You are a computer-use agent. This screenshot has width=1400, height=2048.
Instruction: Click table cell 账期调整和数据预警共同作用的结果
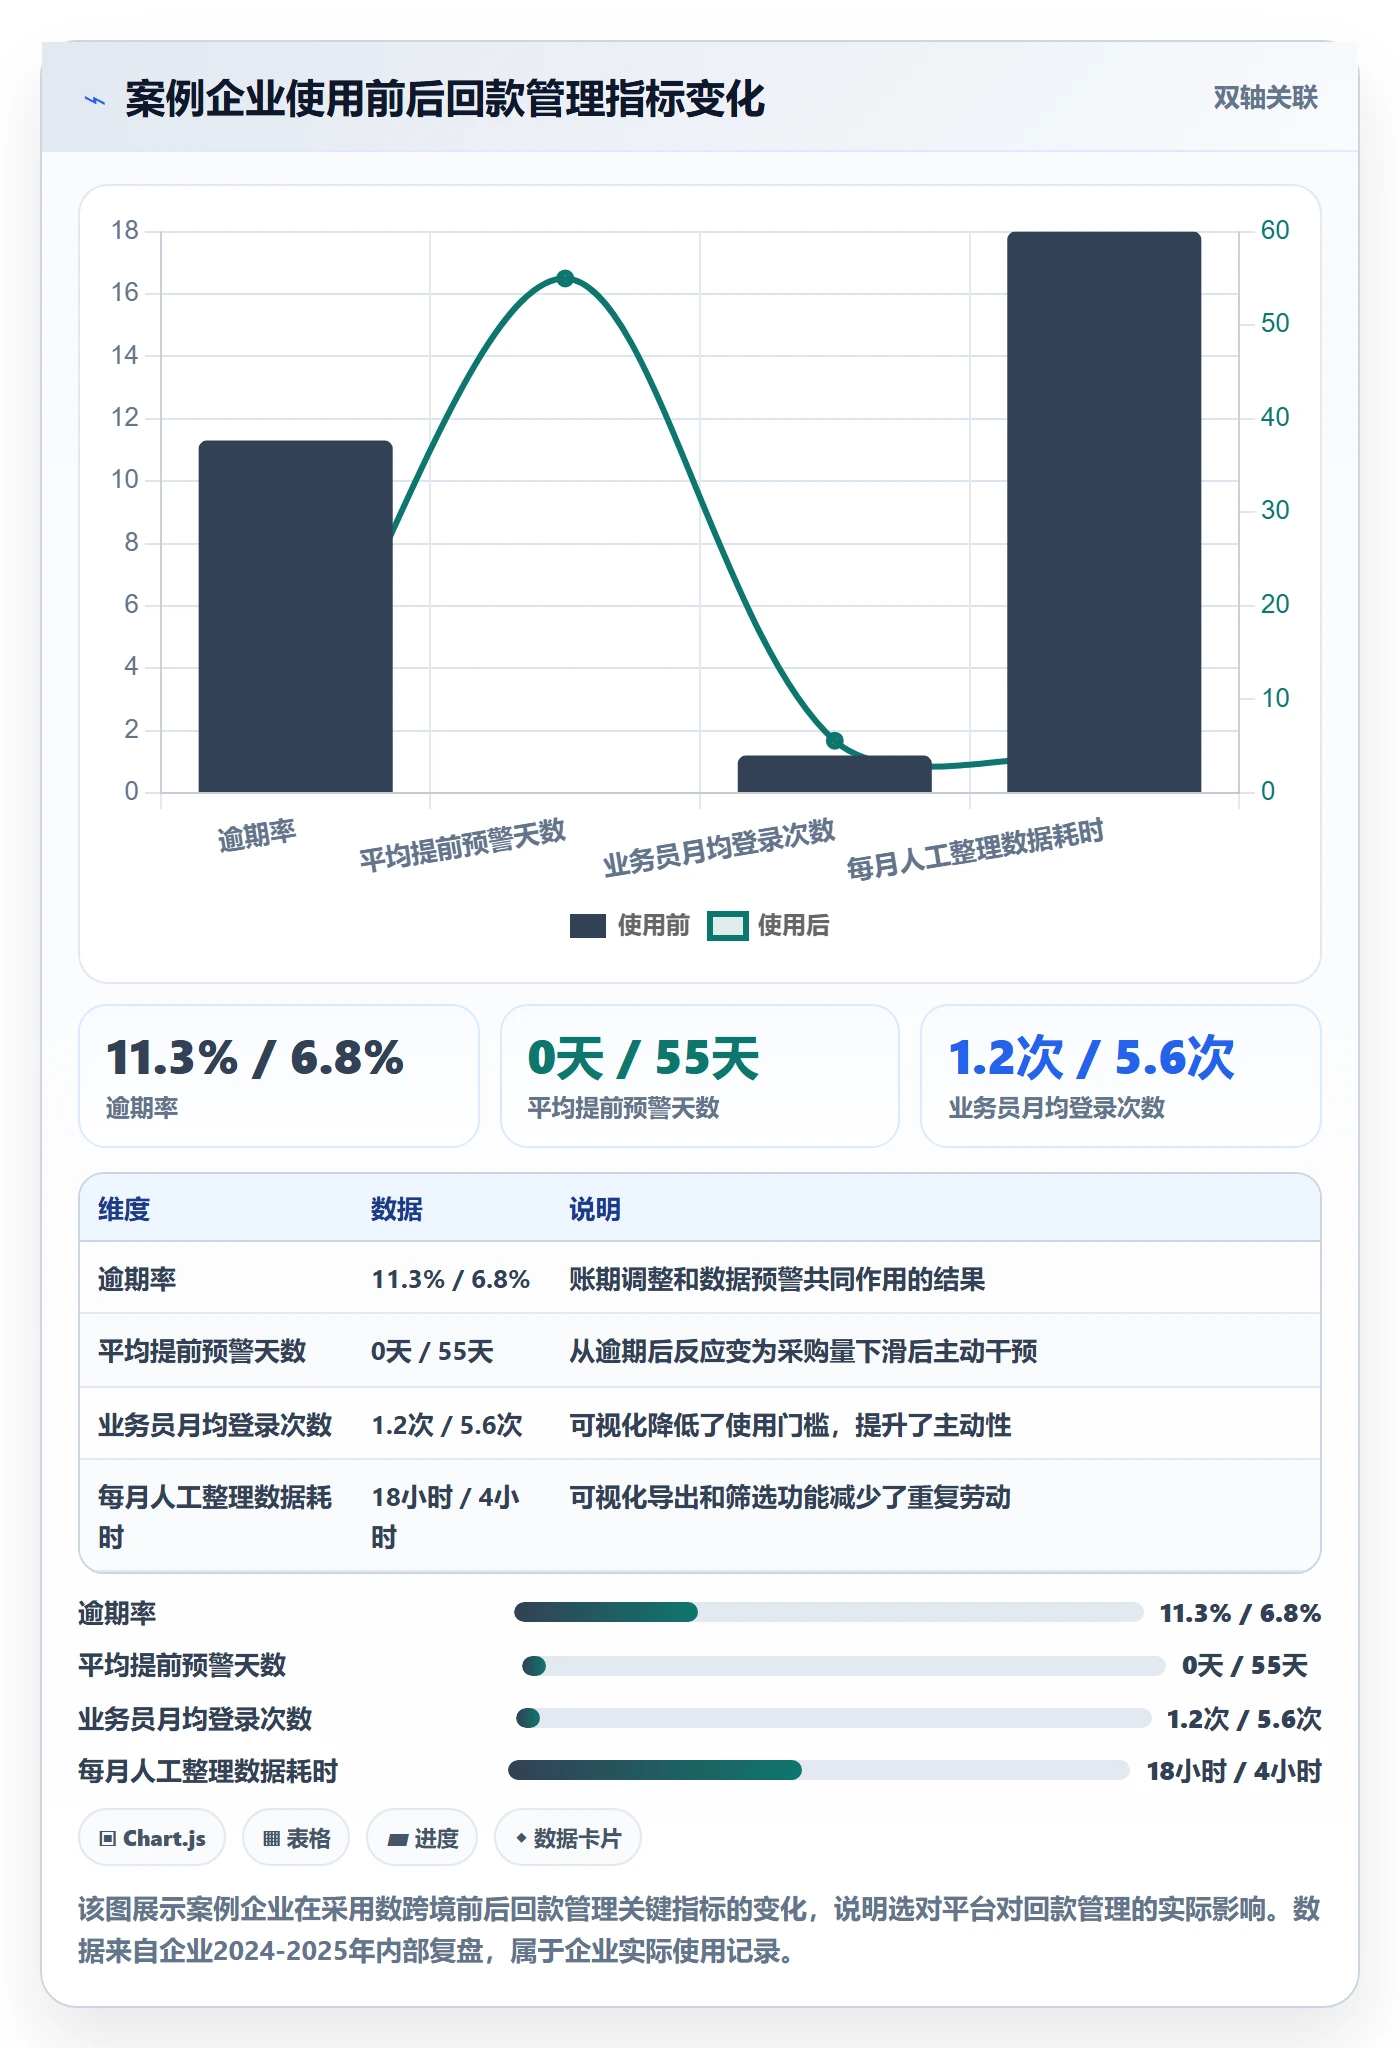pos(777,1279)
